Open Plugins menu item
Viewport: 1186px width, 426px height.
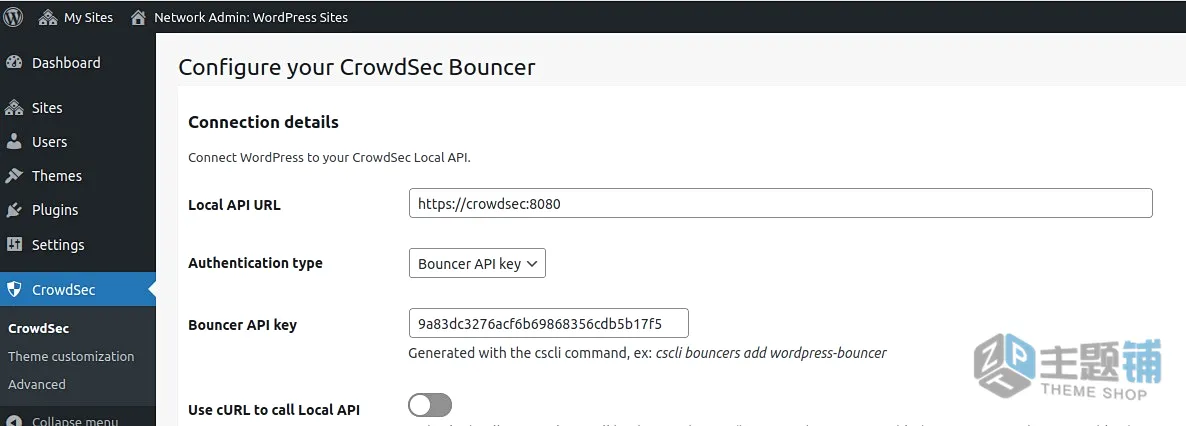[78, 210]
